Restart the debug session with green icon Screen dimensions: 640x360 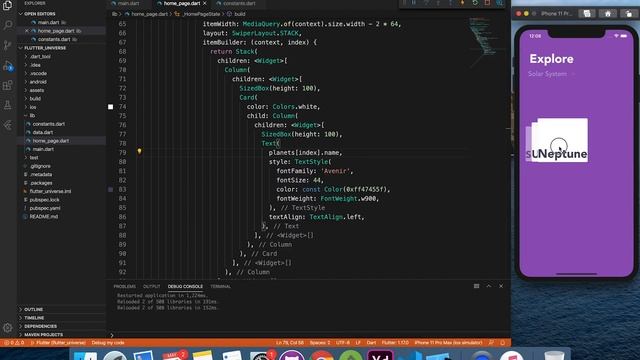point(475,3)
